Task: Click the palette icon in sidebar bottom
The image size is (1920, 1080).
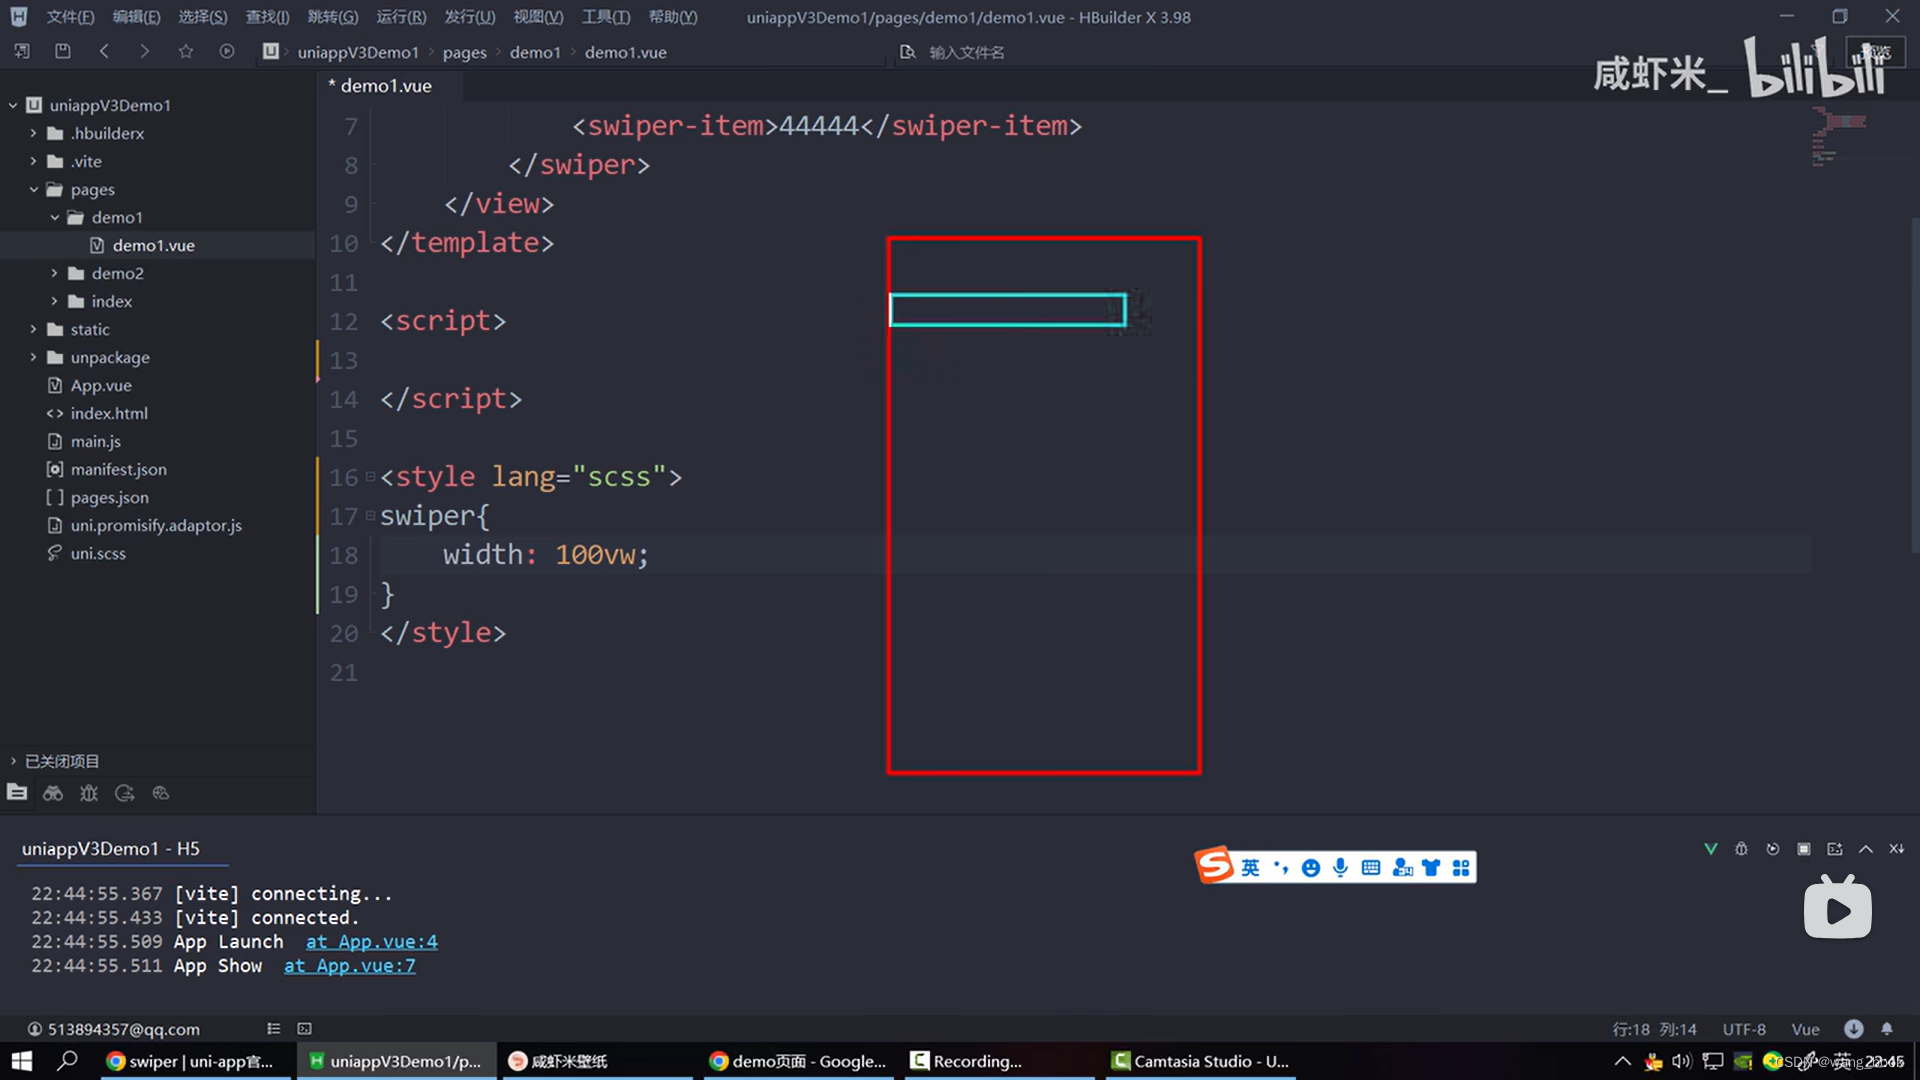Action: coord(161,793)
